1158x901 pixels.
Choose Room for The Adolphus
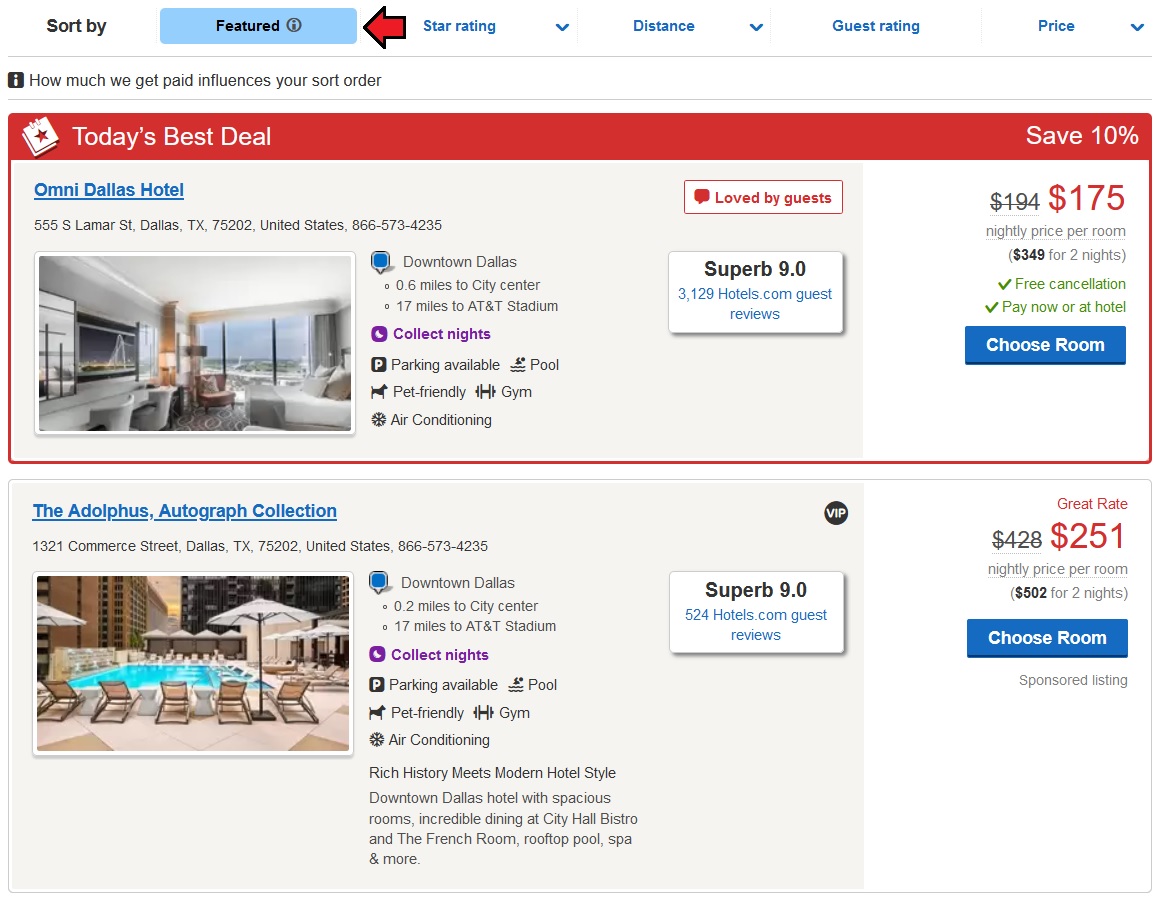pos(1047,638)
